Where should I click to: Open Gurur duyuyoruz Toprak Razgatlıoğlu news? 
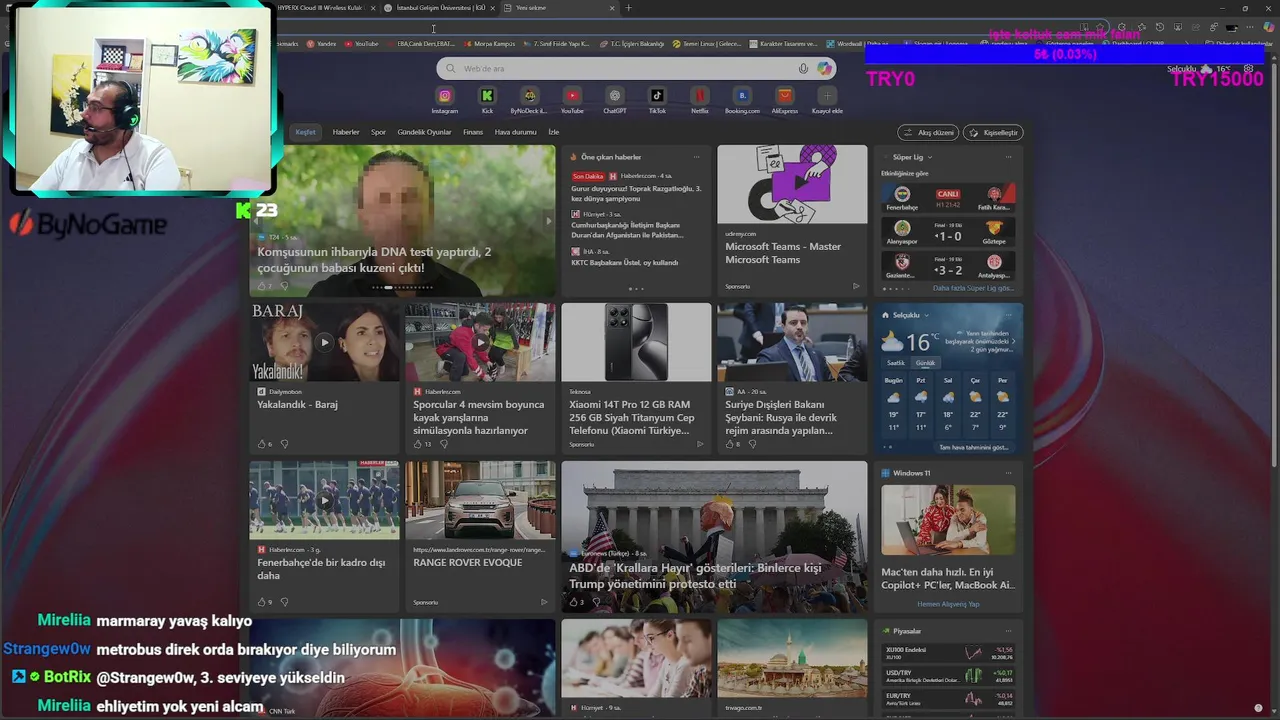pyautogui.click(x=636, y=193)
